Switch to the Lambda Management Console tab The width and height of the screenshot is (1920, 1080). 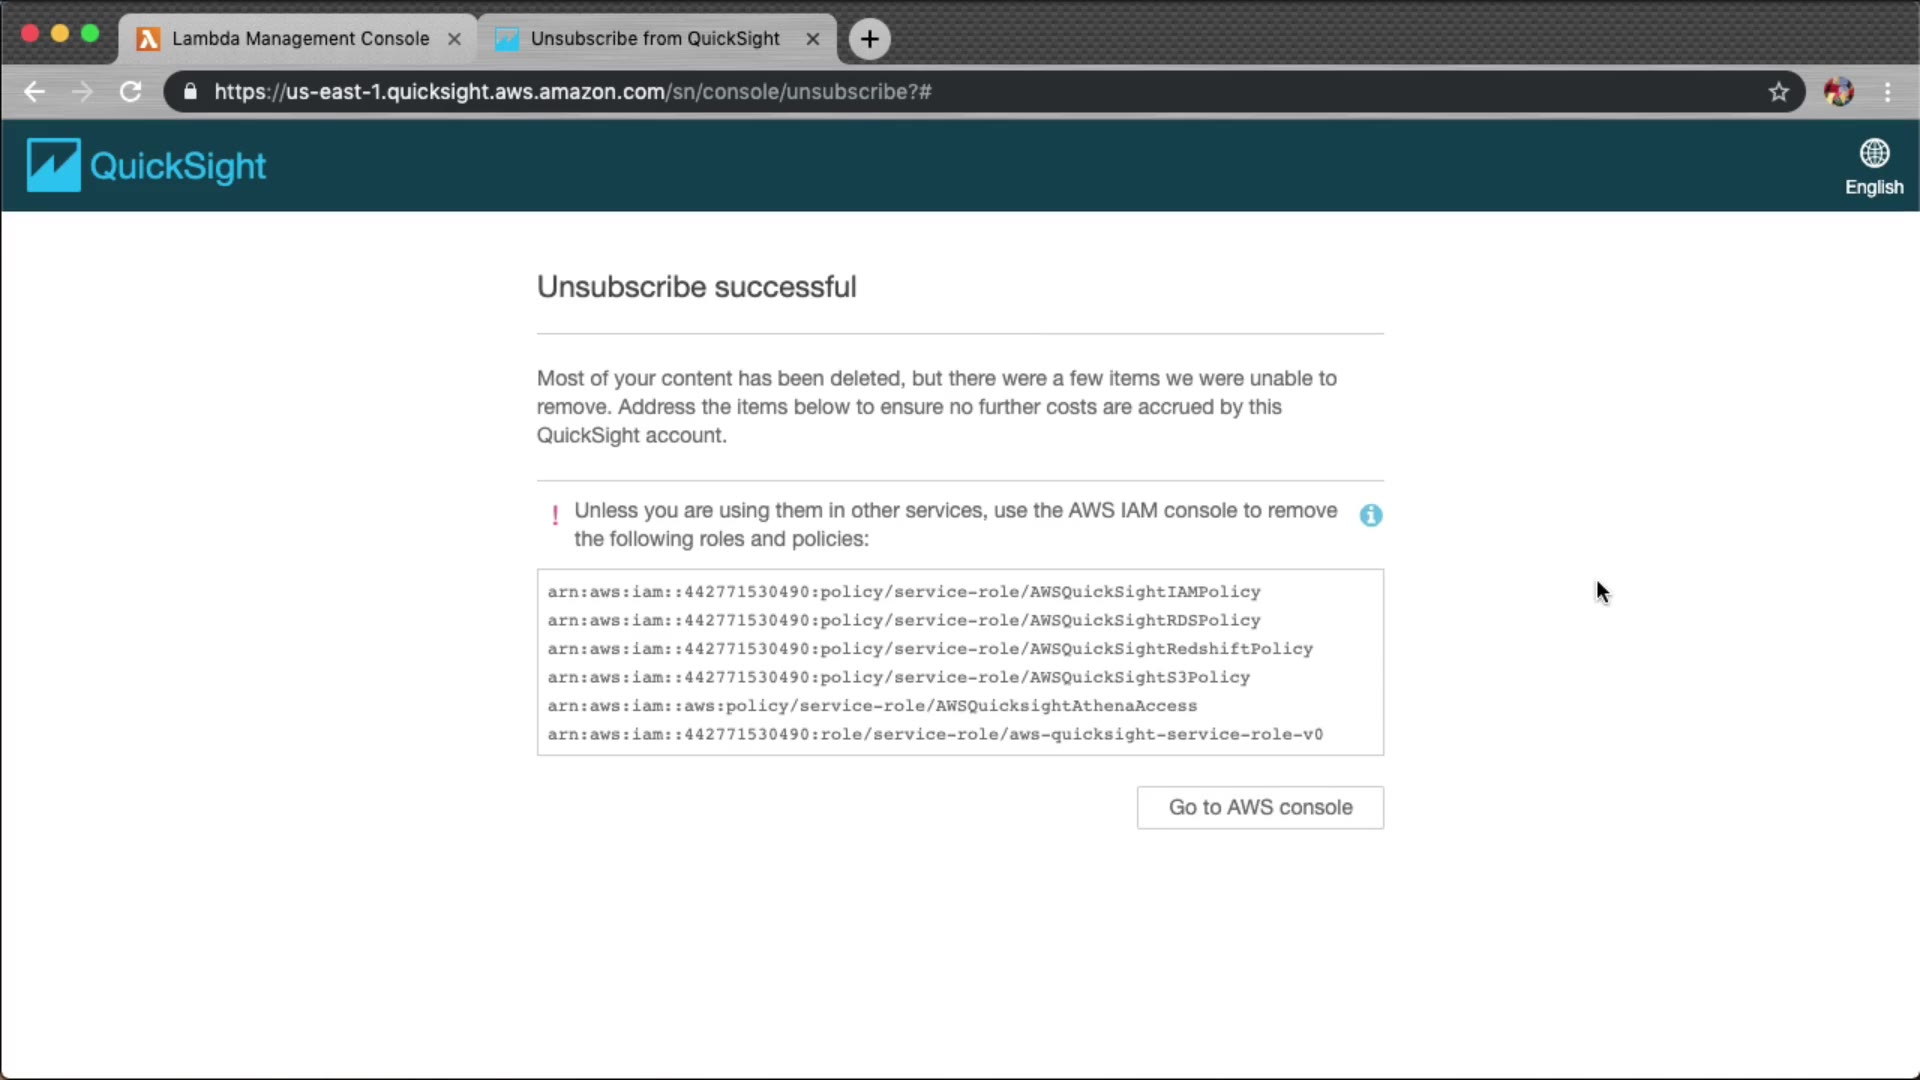pyautogui.click(x=299, y=39)
